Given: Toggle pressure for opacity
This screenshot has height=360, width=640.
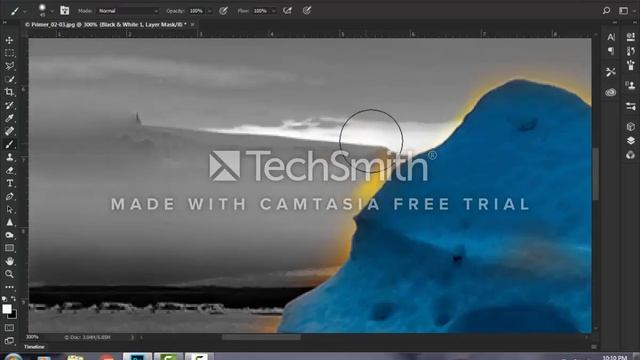Looking at the screenshot, I should [x=223, y=11].
